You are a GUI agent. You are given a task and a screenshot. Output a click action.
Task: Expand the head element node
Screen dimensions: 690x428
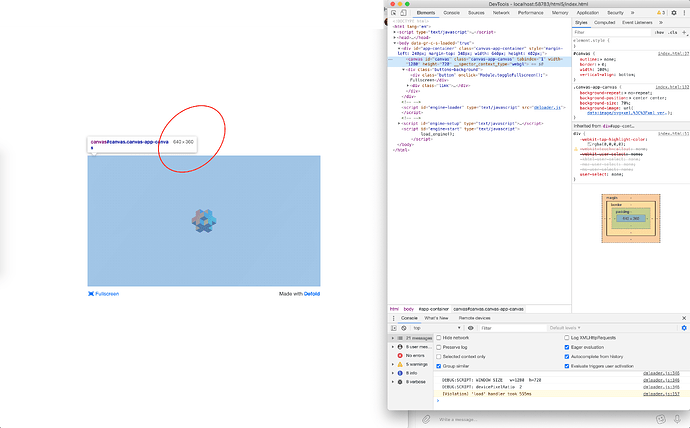click(x=395, y=38)
